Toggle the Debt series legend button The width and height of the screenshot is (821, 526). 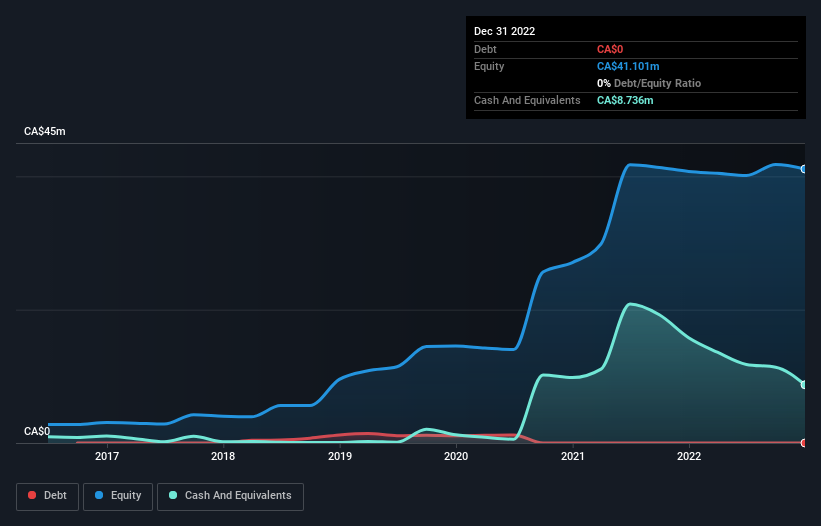coord(47,496)
